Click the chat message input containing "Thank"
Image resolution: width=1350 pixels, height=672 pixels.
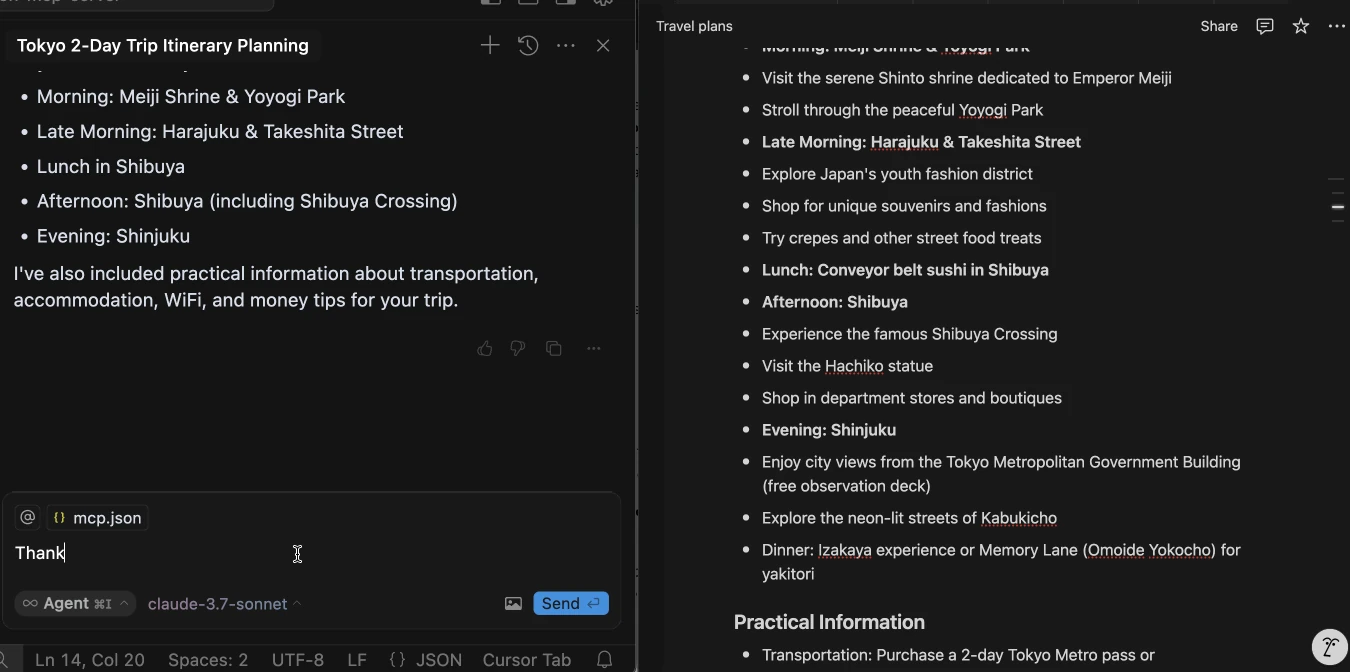[x=310, y=553]
